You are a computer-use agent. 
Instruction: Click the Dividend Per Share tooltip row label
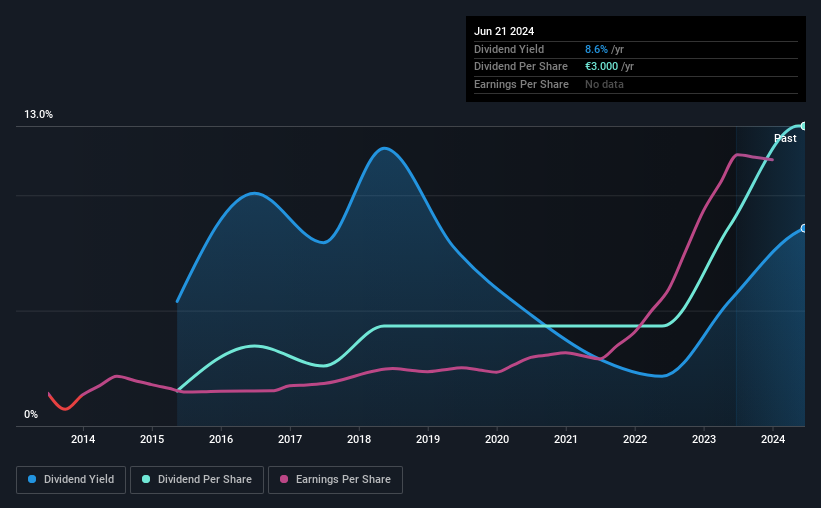point(520,67)
